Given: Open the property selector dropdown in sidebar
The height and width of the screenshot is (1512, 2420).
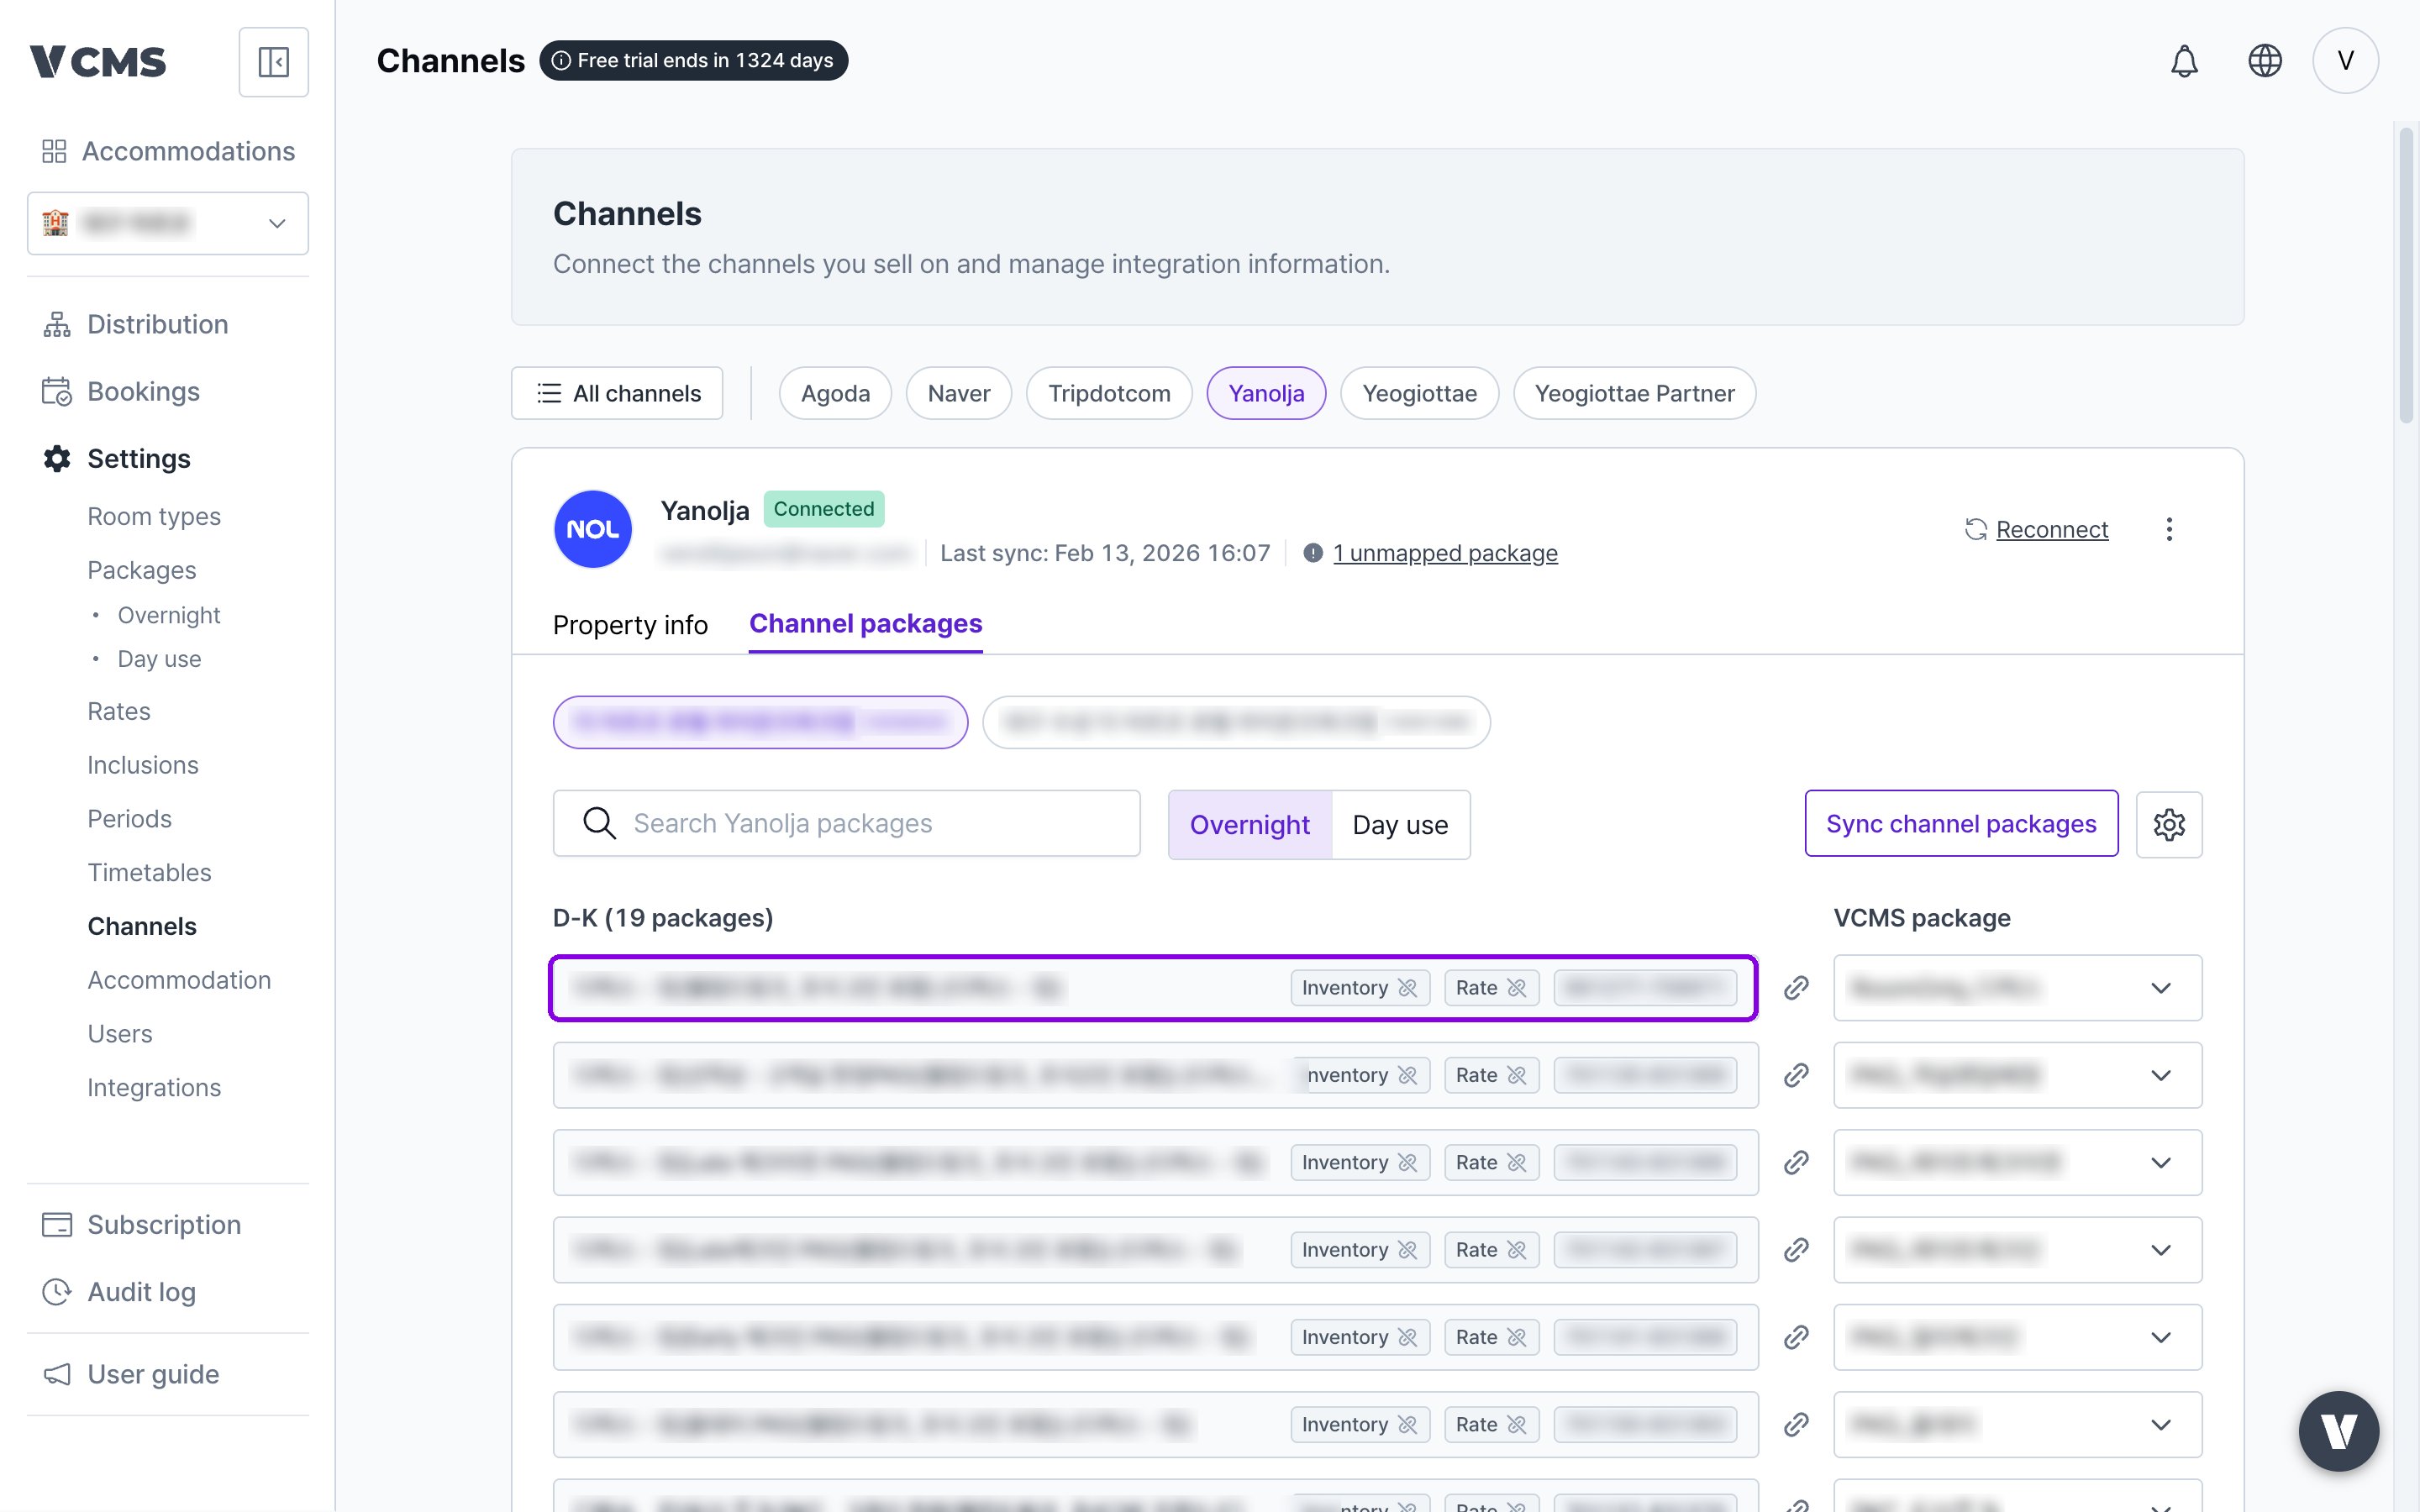Looking at the screenshot, I should click(168, 223).
